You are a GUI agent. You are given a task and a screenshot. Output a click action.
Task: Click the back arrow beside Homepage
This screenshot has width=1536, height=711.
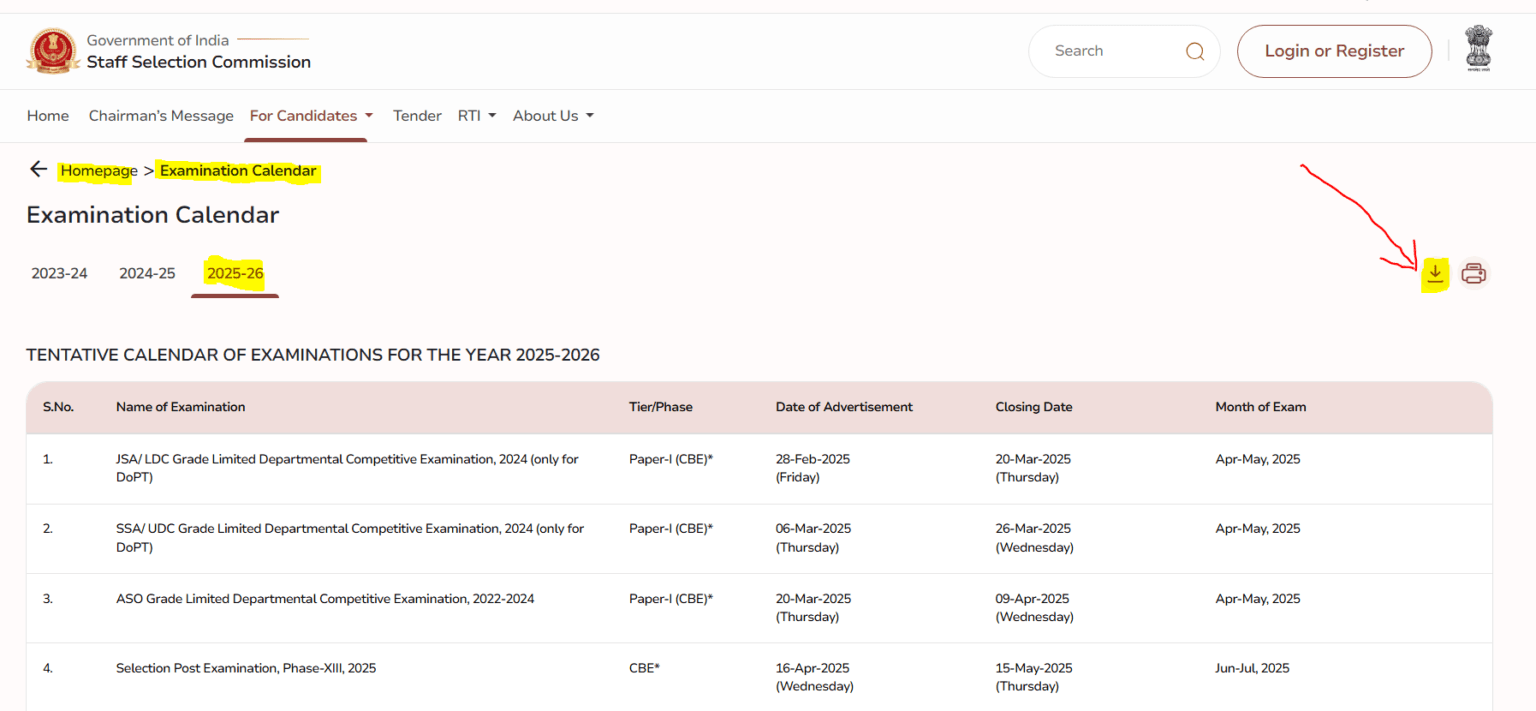[38, 169]
